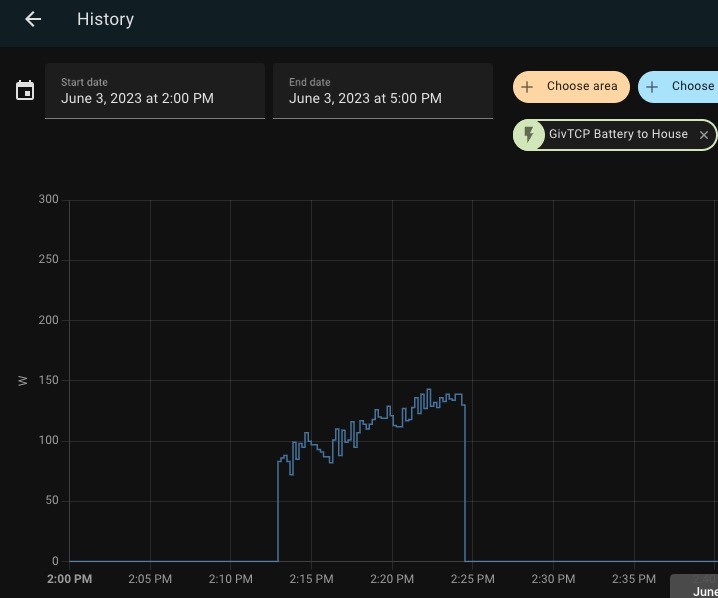The image size is (718, 598).
Task: Click the 2:20 PM axis label
Action: coord(392,579)
